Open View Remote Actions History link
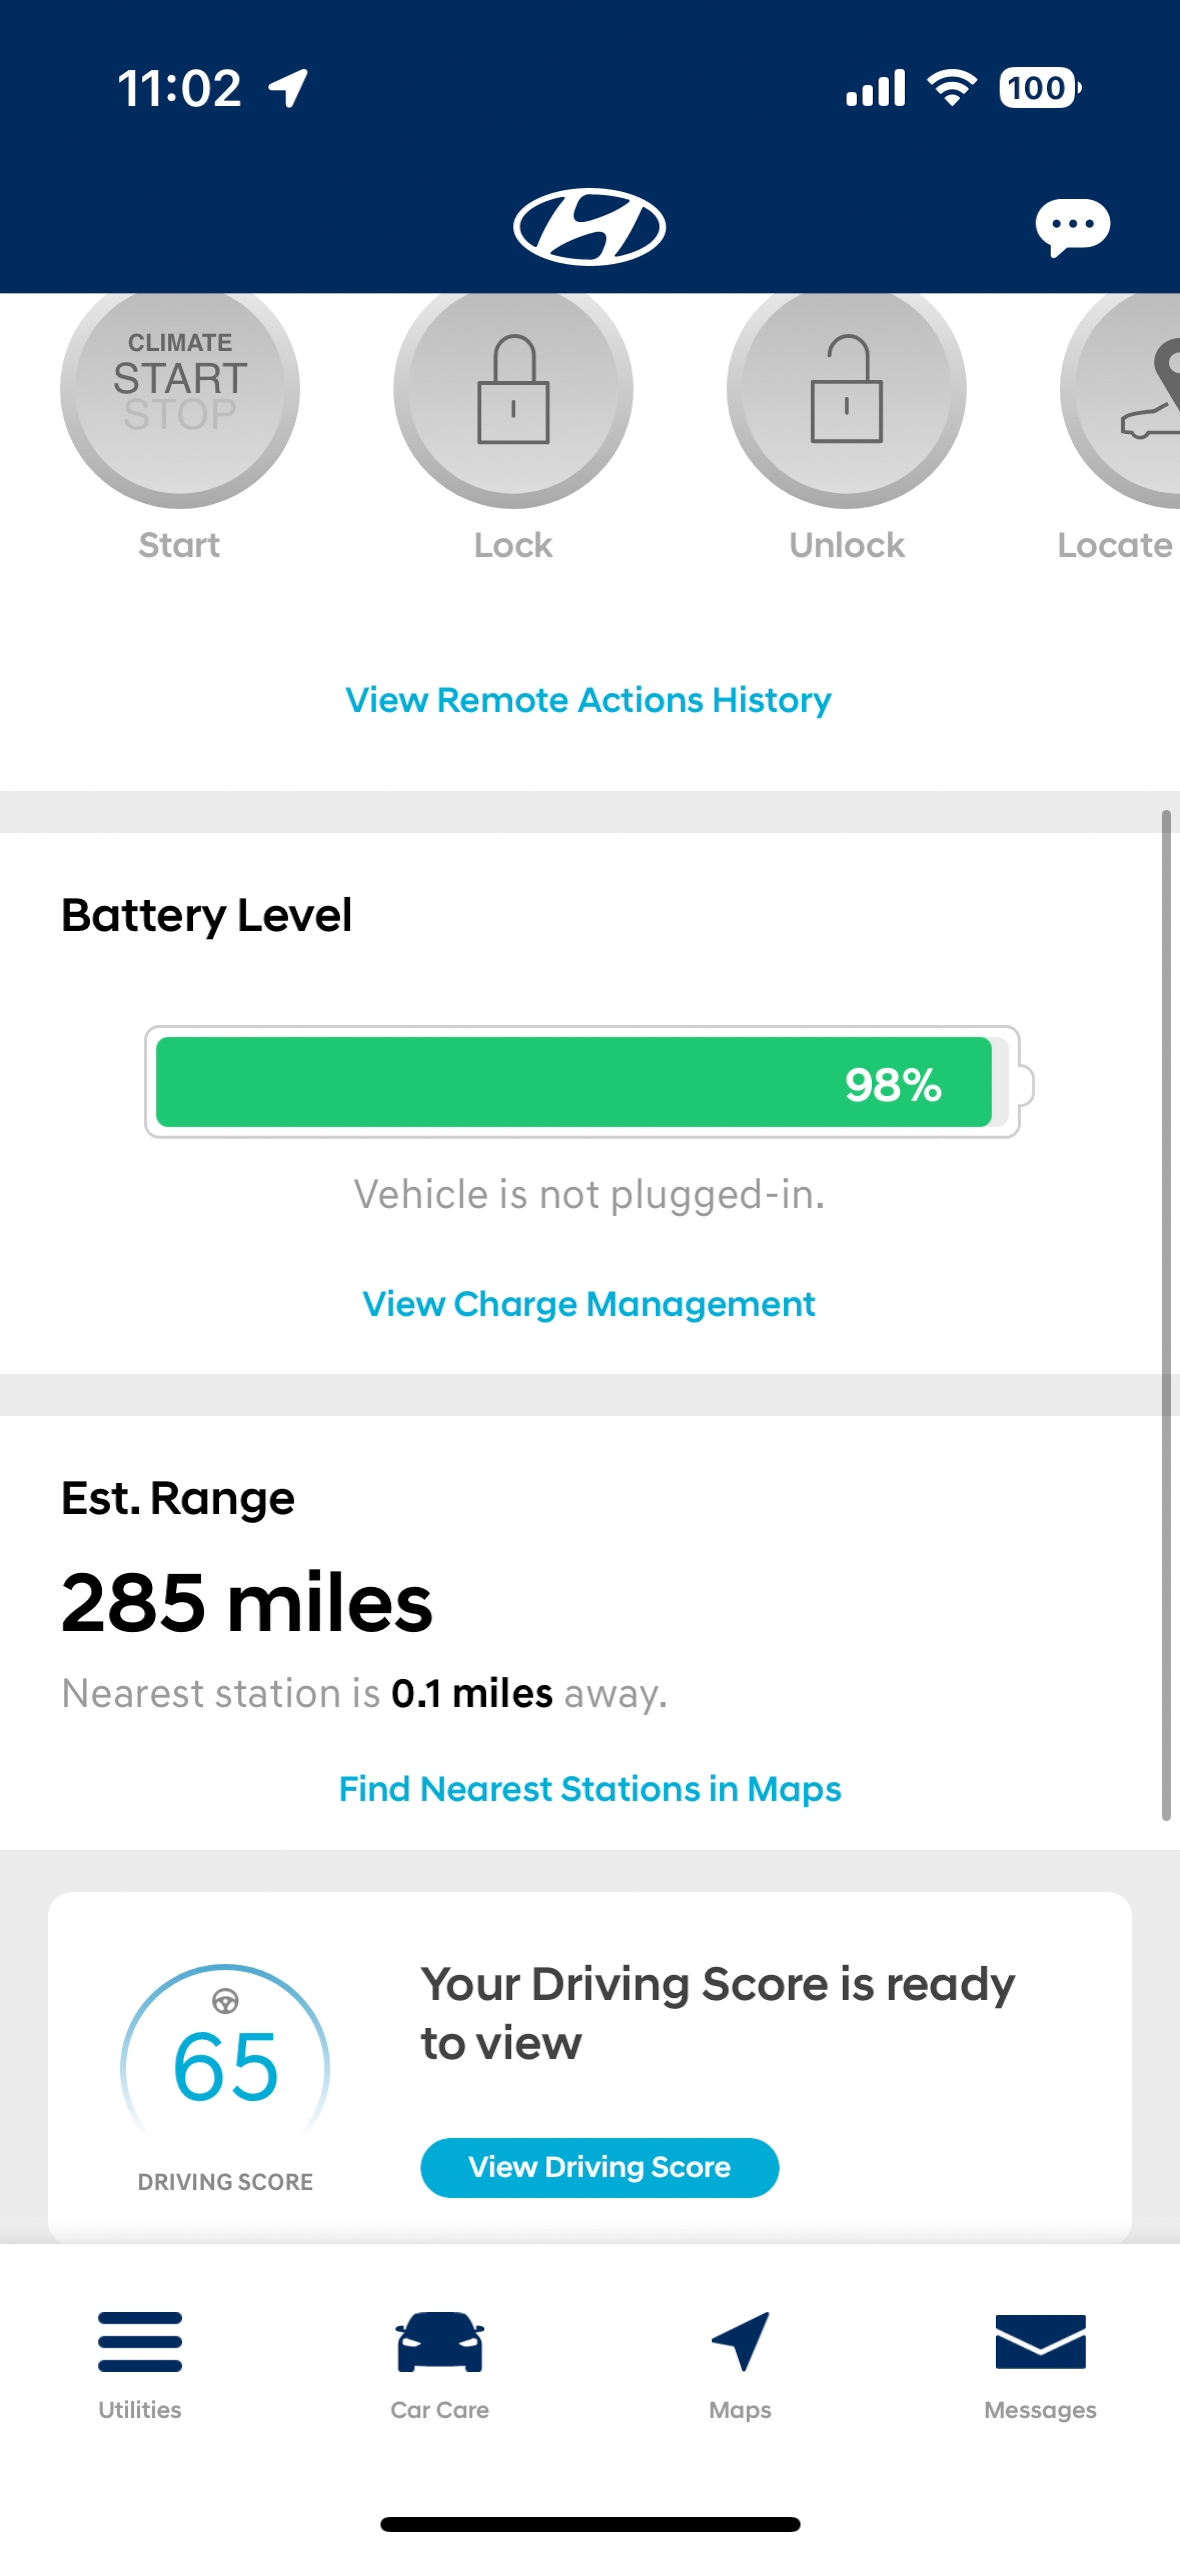 coord(588,700)
